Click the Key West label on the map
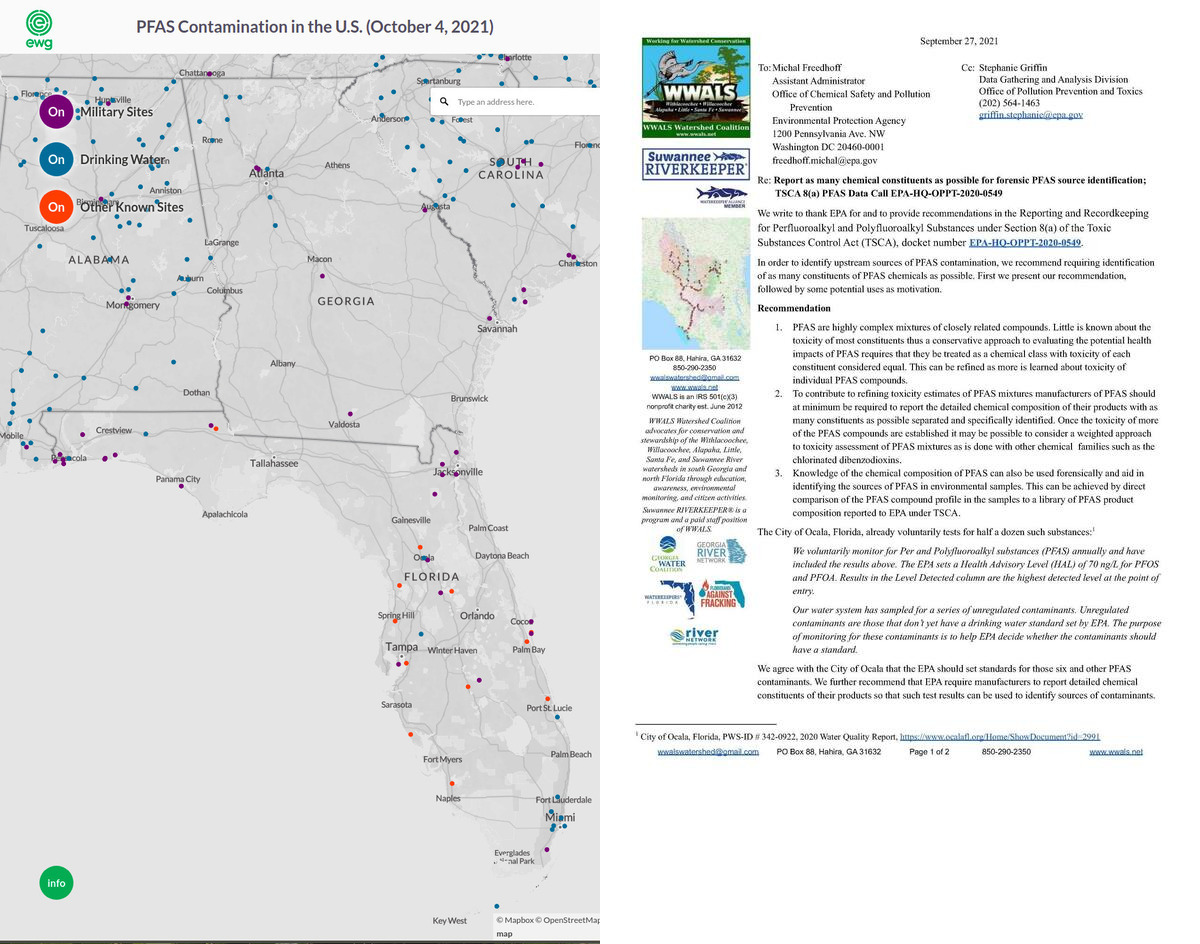Screen dimensions: 1200x944 (450, 921)
